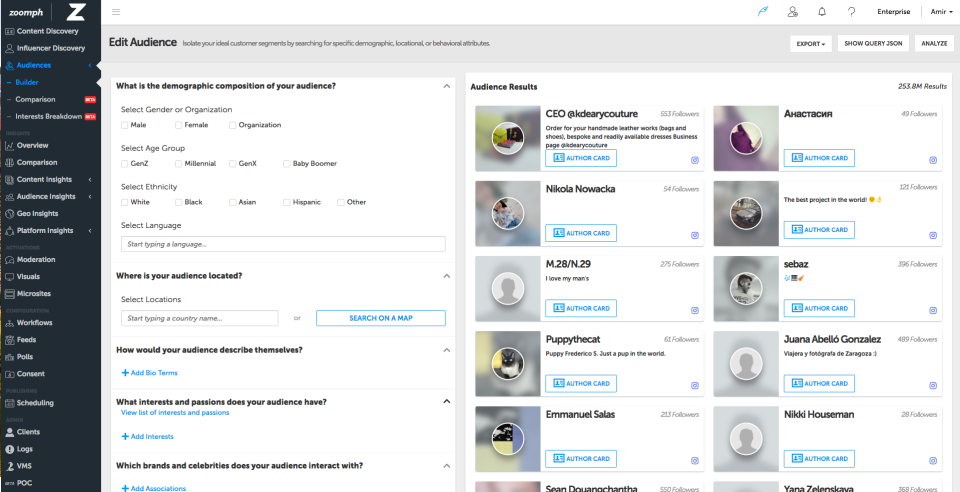Screen dimensions: 960x492
Task: Check the Organization checkbox
Action: tap(233, 125)
